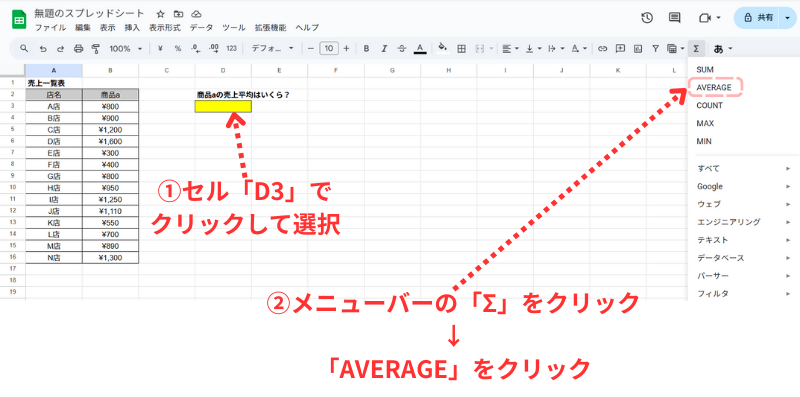Open the データ menu
The height and width of the screenshot is (397, 800).
pyautogui.click(x=201, y=28)
